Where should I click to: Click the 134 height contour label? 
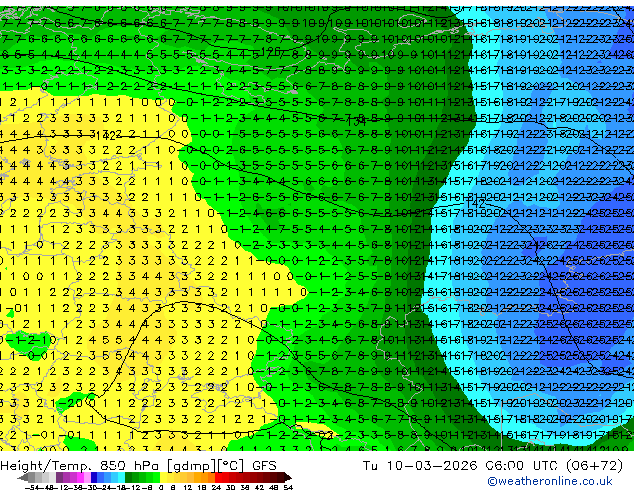click(357, 120)
